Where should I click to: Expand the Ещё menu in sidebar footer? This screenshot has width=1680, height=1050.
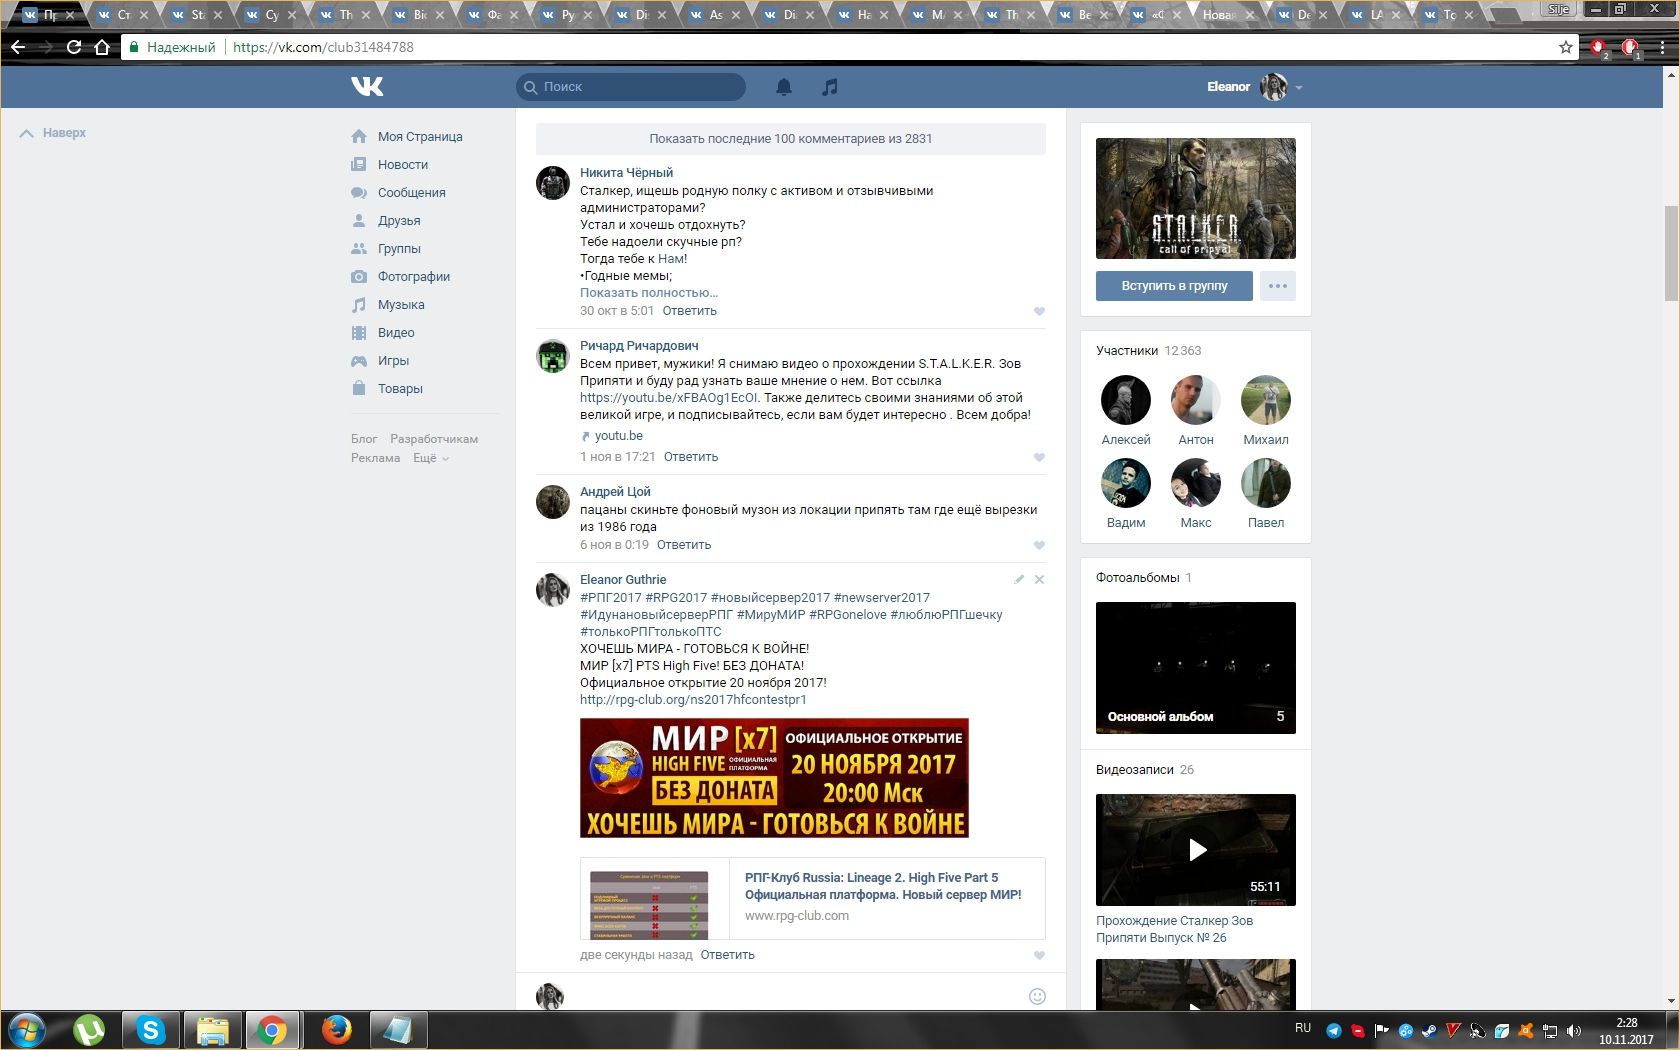click(430, 458)
